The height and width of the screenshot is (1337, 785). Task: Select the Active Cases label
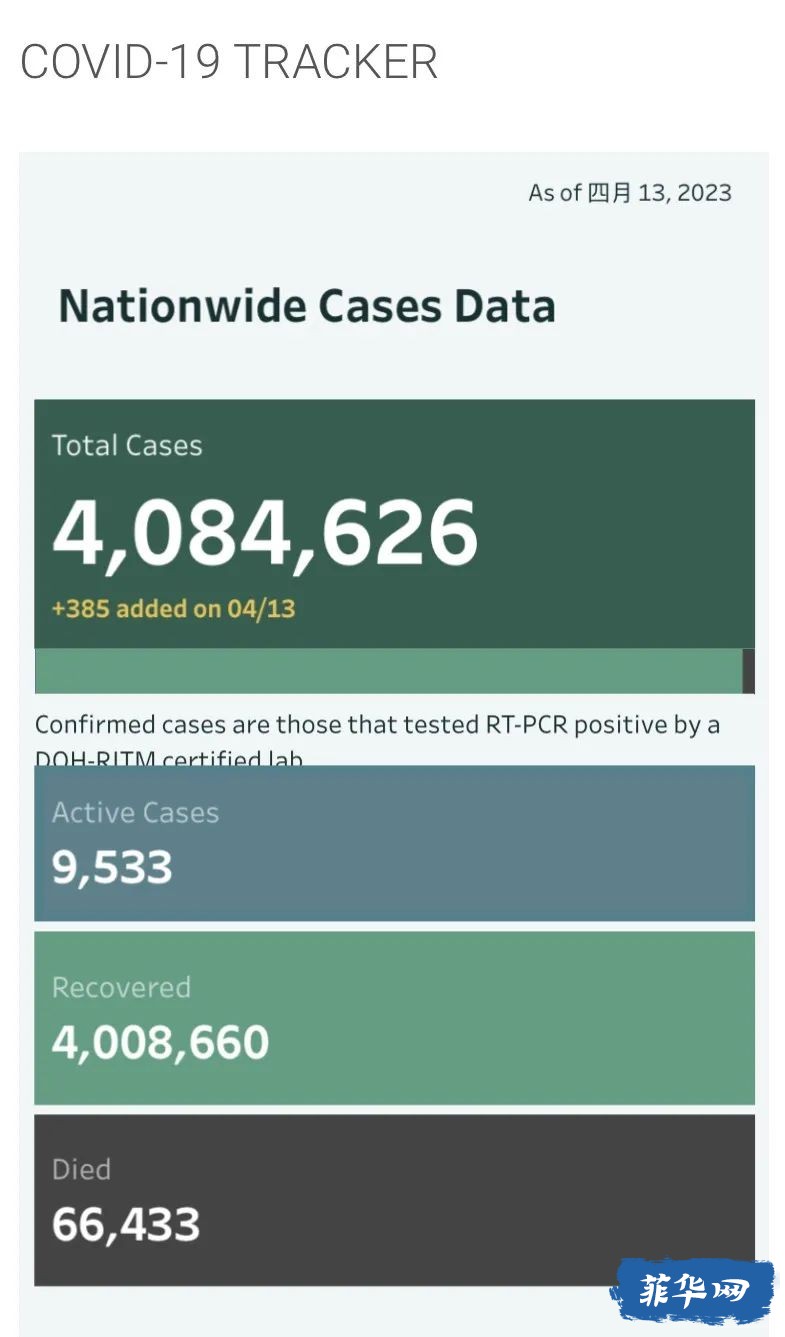[x=135, y=812]
